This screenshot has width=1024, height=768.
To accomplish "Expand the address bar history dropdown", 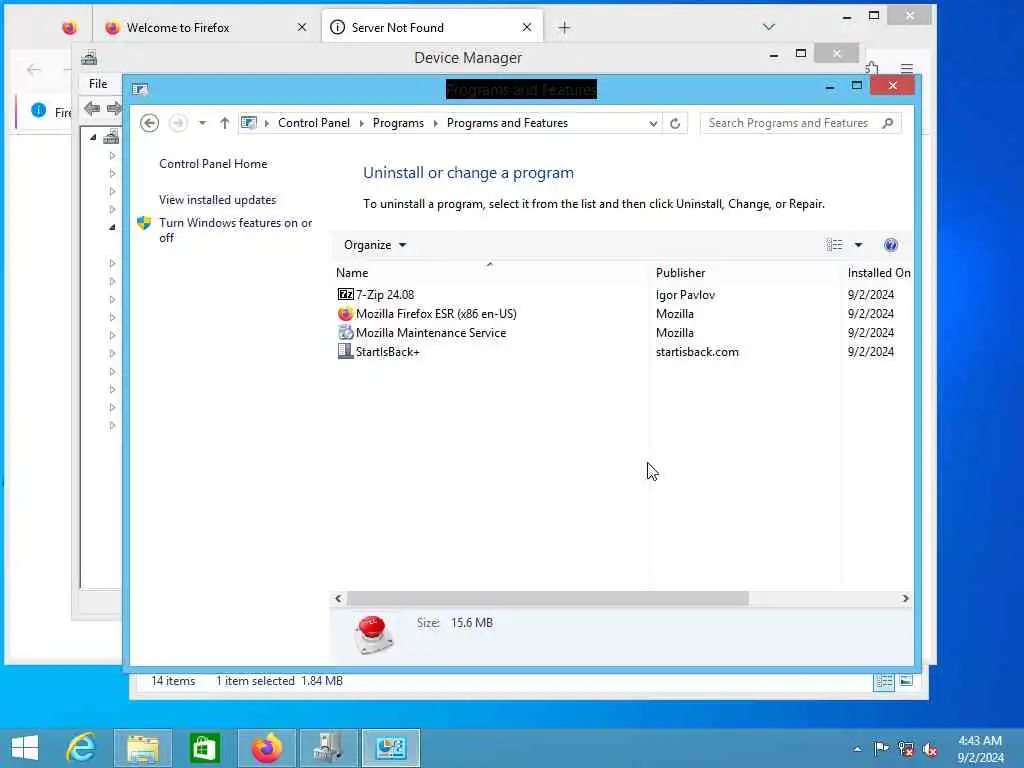I will (x=653, y=123).
